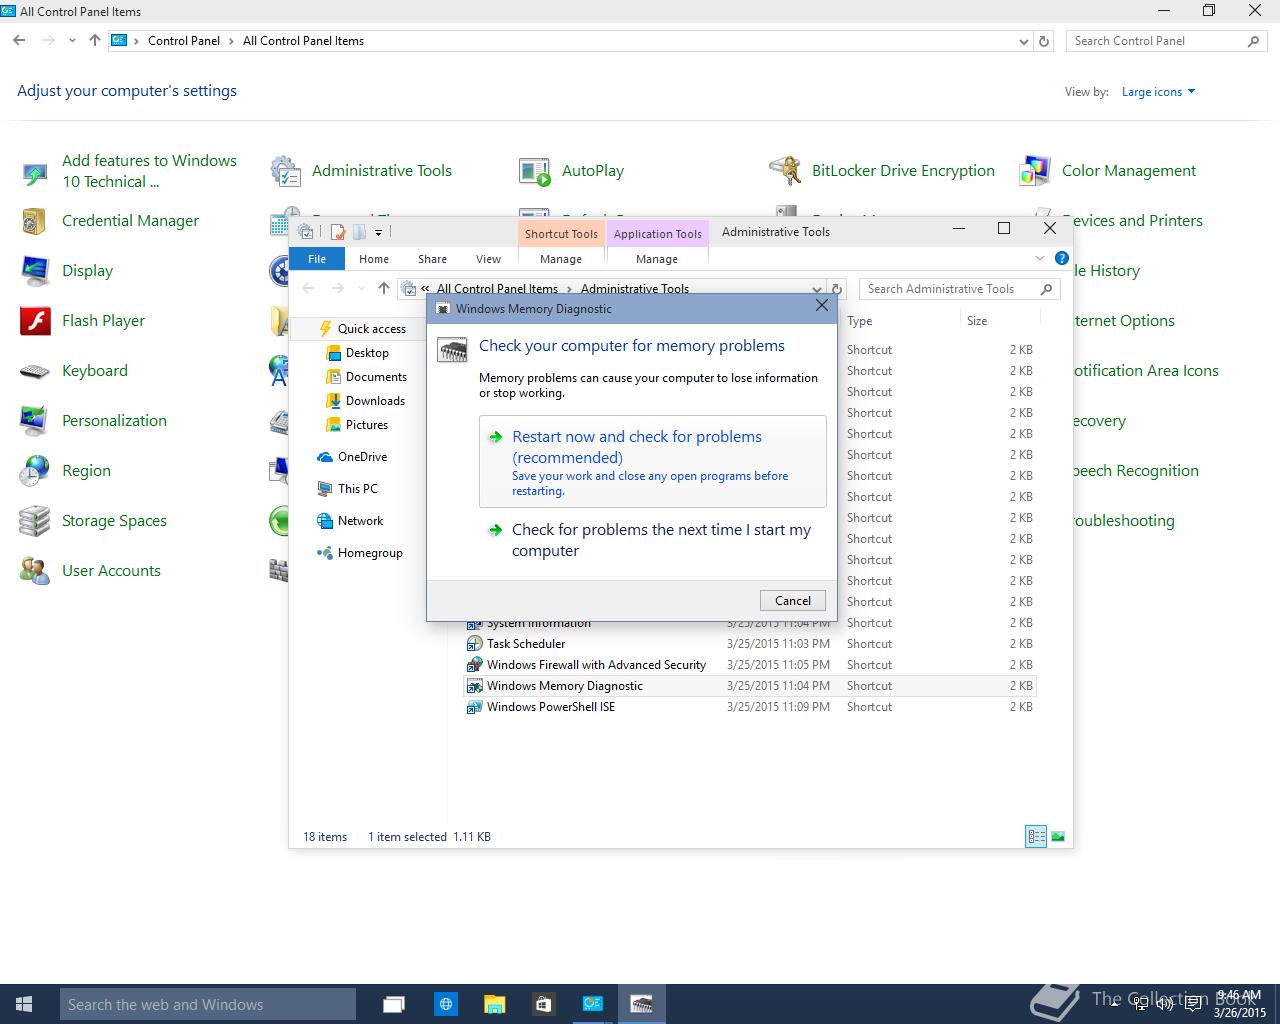Switch to large icons view in Explorer
1280x1024 pixels.
(1057, 837)
